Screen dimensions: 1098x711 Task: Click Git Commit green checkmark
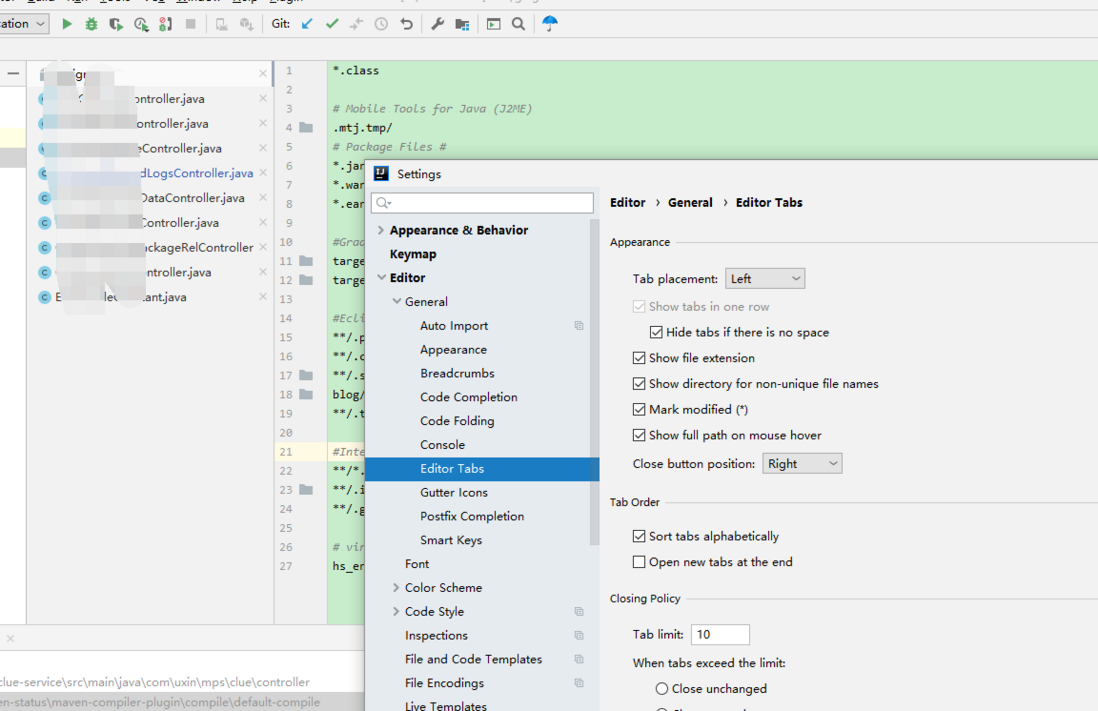point(332,24)
